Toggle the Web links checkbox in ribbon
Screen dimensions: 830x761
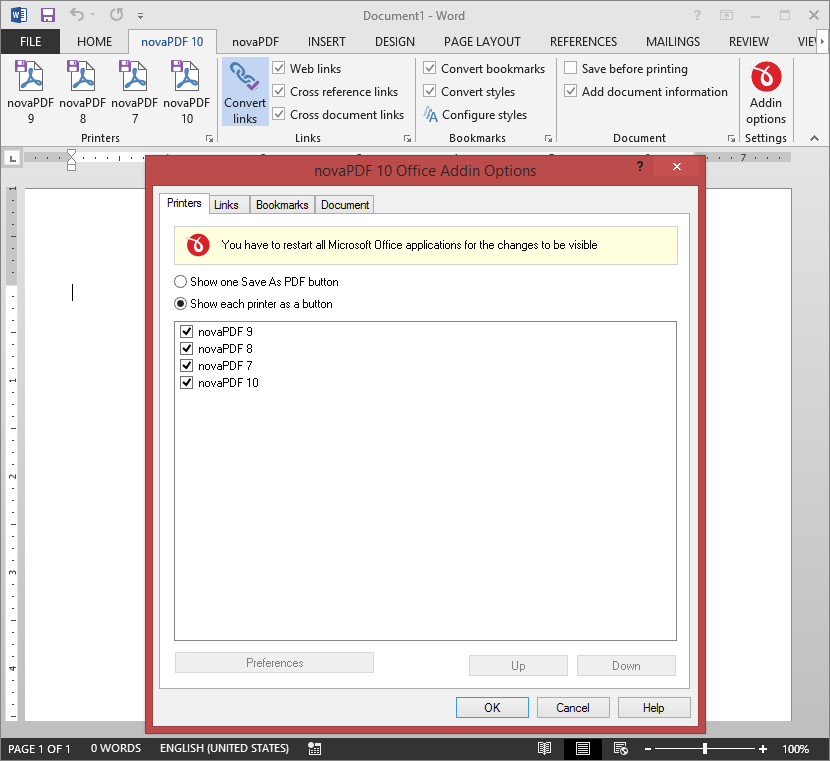(x=279, y=68)
